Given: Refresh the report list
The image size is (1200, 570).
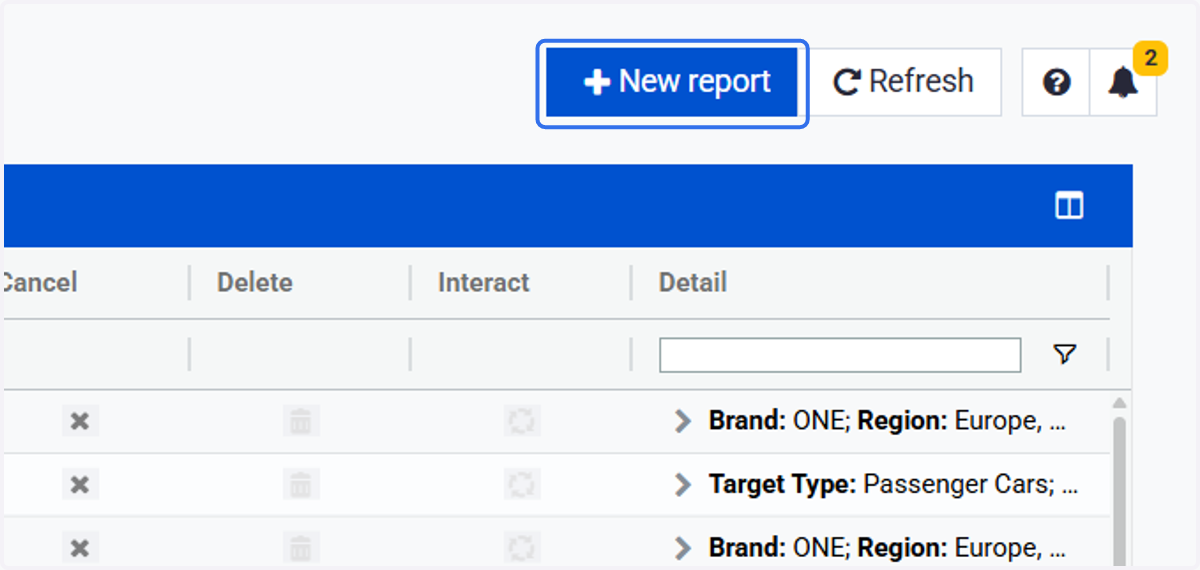Looking at the screenshot, I should tap(904, 82).
